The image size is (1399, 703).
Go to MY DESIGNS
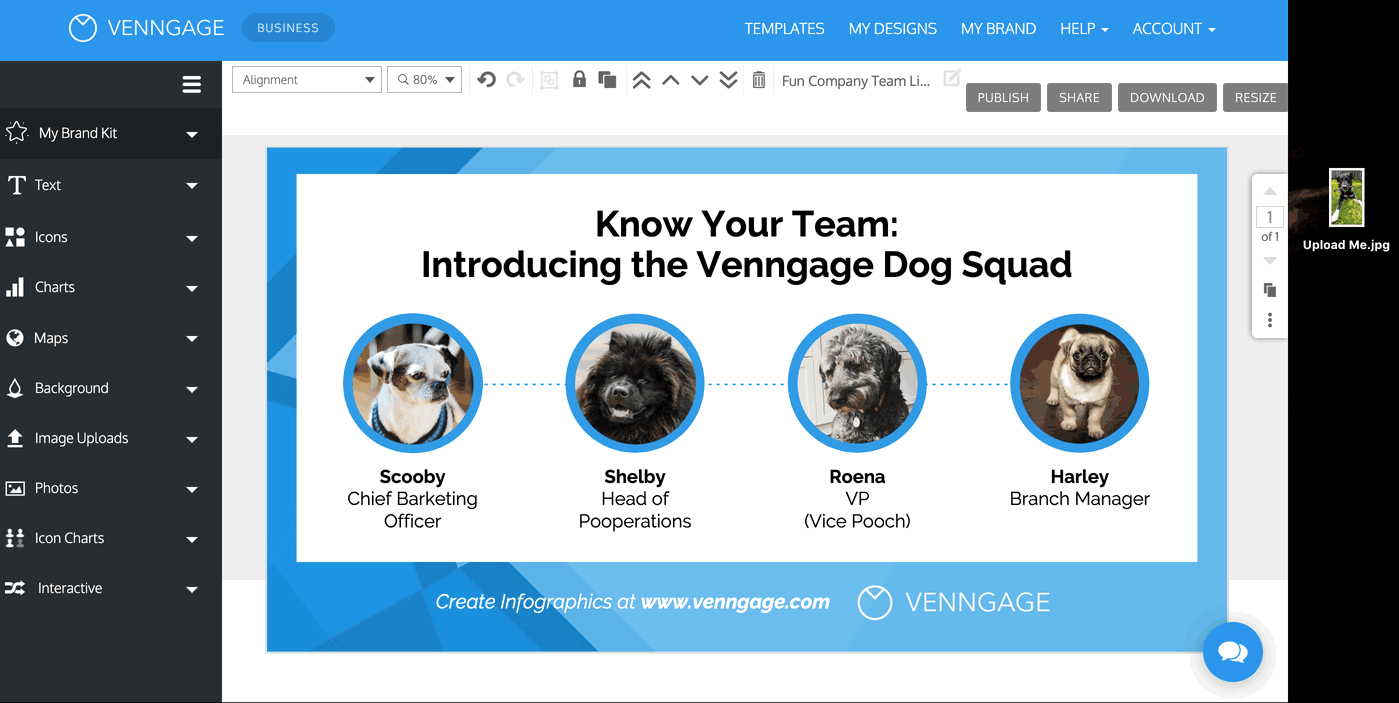[893, 29]
